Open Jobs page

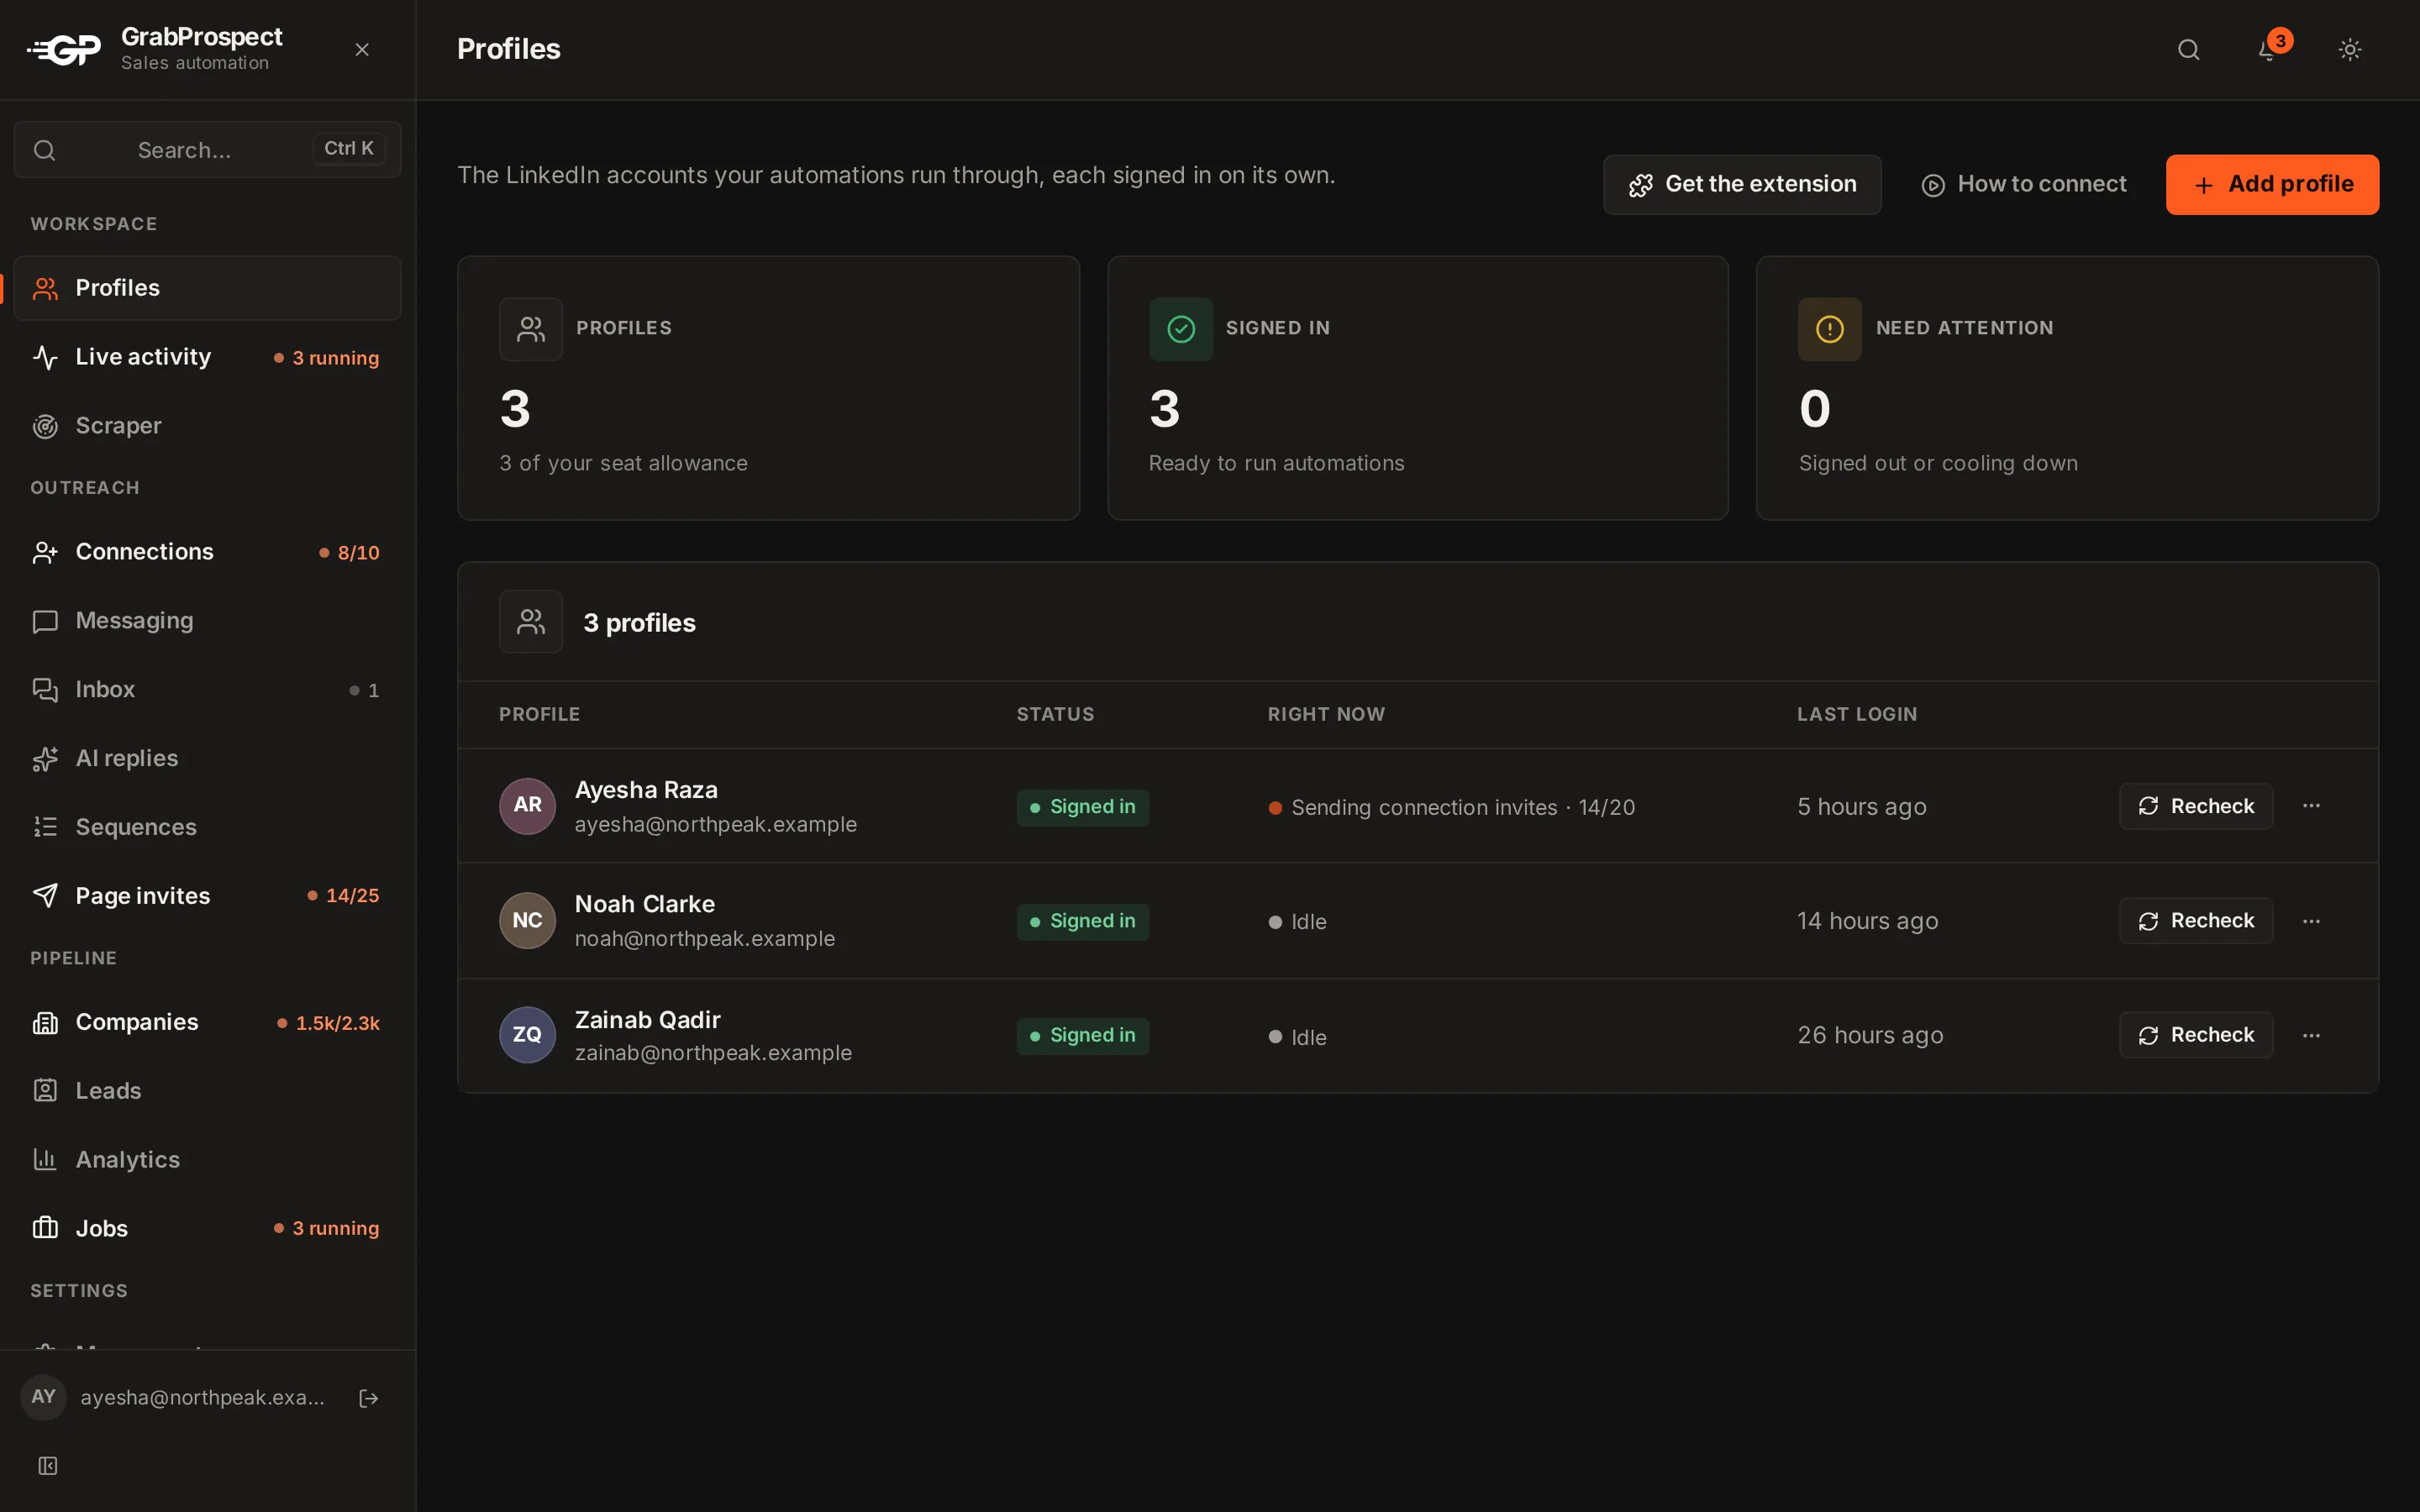point(207,1228)
